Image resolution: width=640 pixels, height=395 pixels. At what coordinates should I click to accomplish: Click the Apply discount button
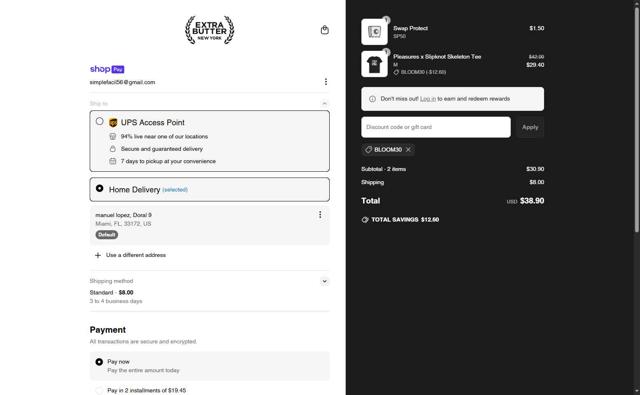point(530,127)
